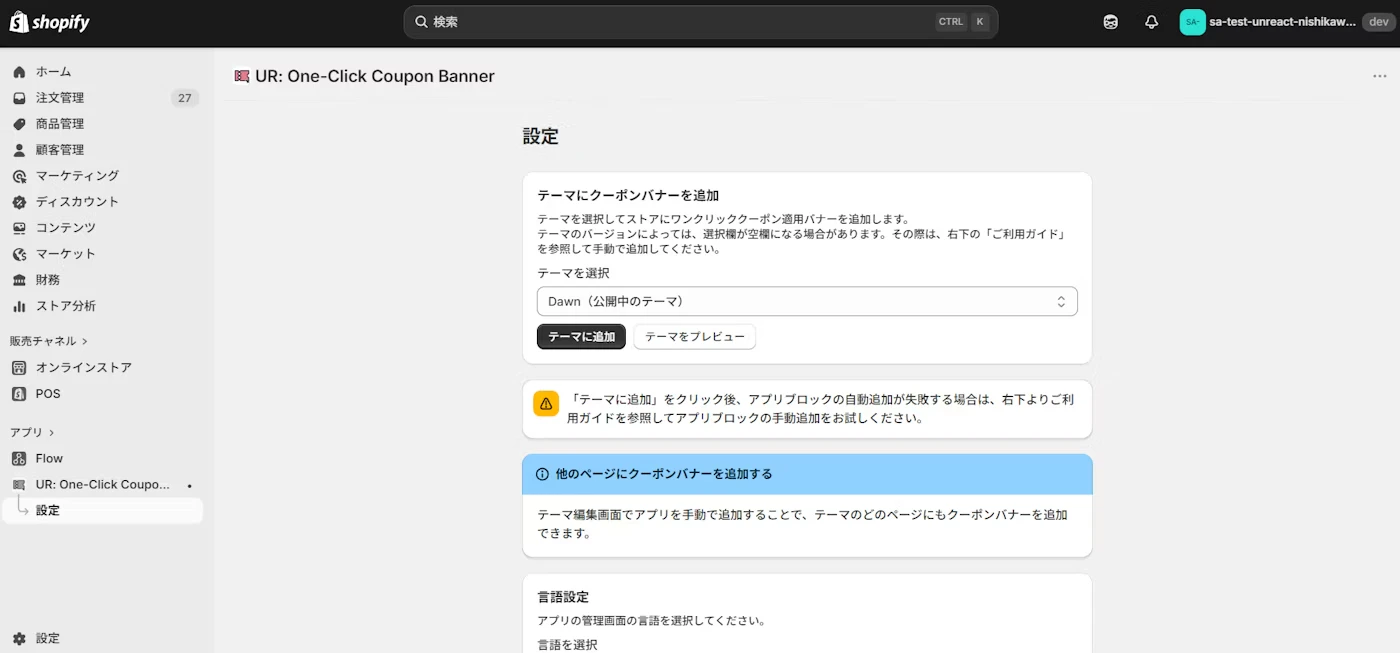Click the ホーム house icon
The height and width of the screenshot is (653, 1400).
pos(19,72)
